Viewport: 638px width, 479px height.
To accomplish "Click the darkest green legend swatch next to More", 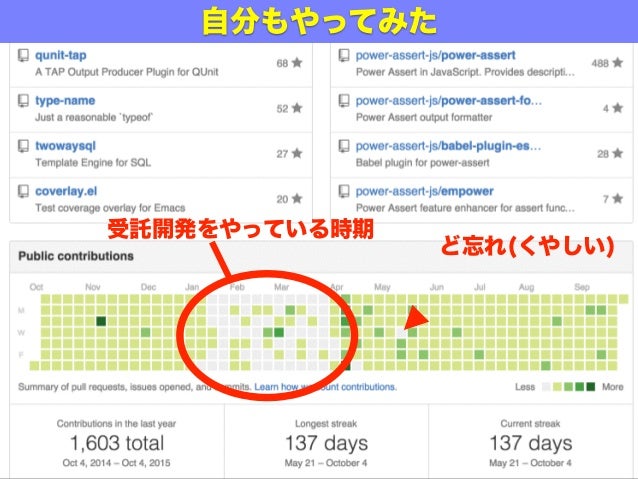I will pyautogui.click(x=590, y=387).
